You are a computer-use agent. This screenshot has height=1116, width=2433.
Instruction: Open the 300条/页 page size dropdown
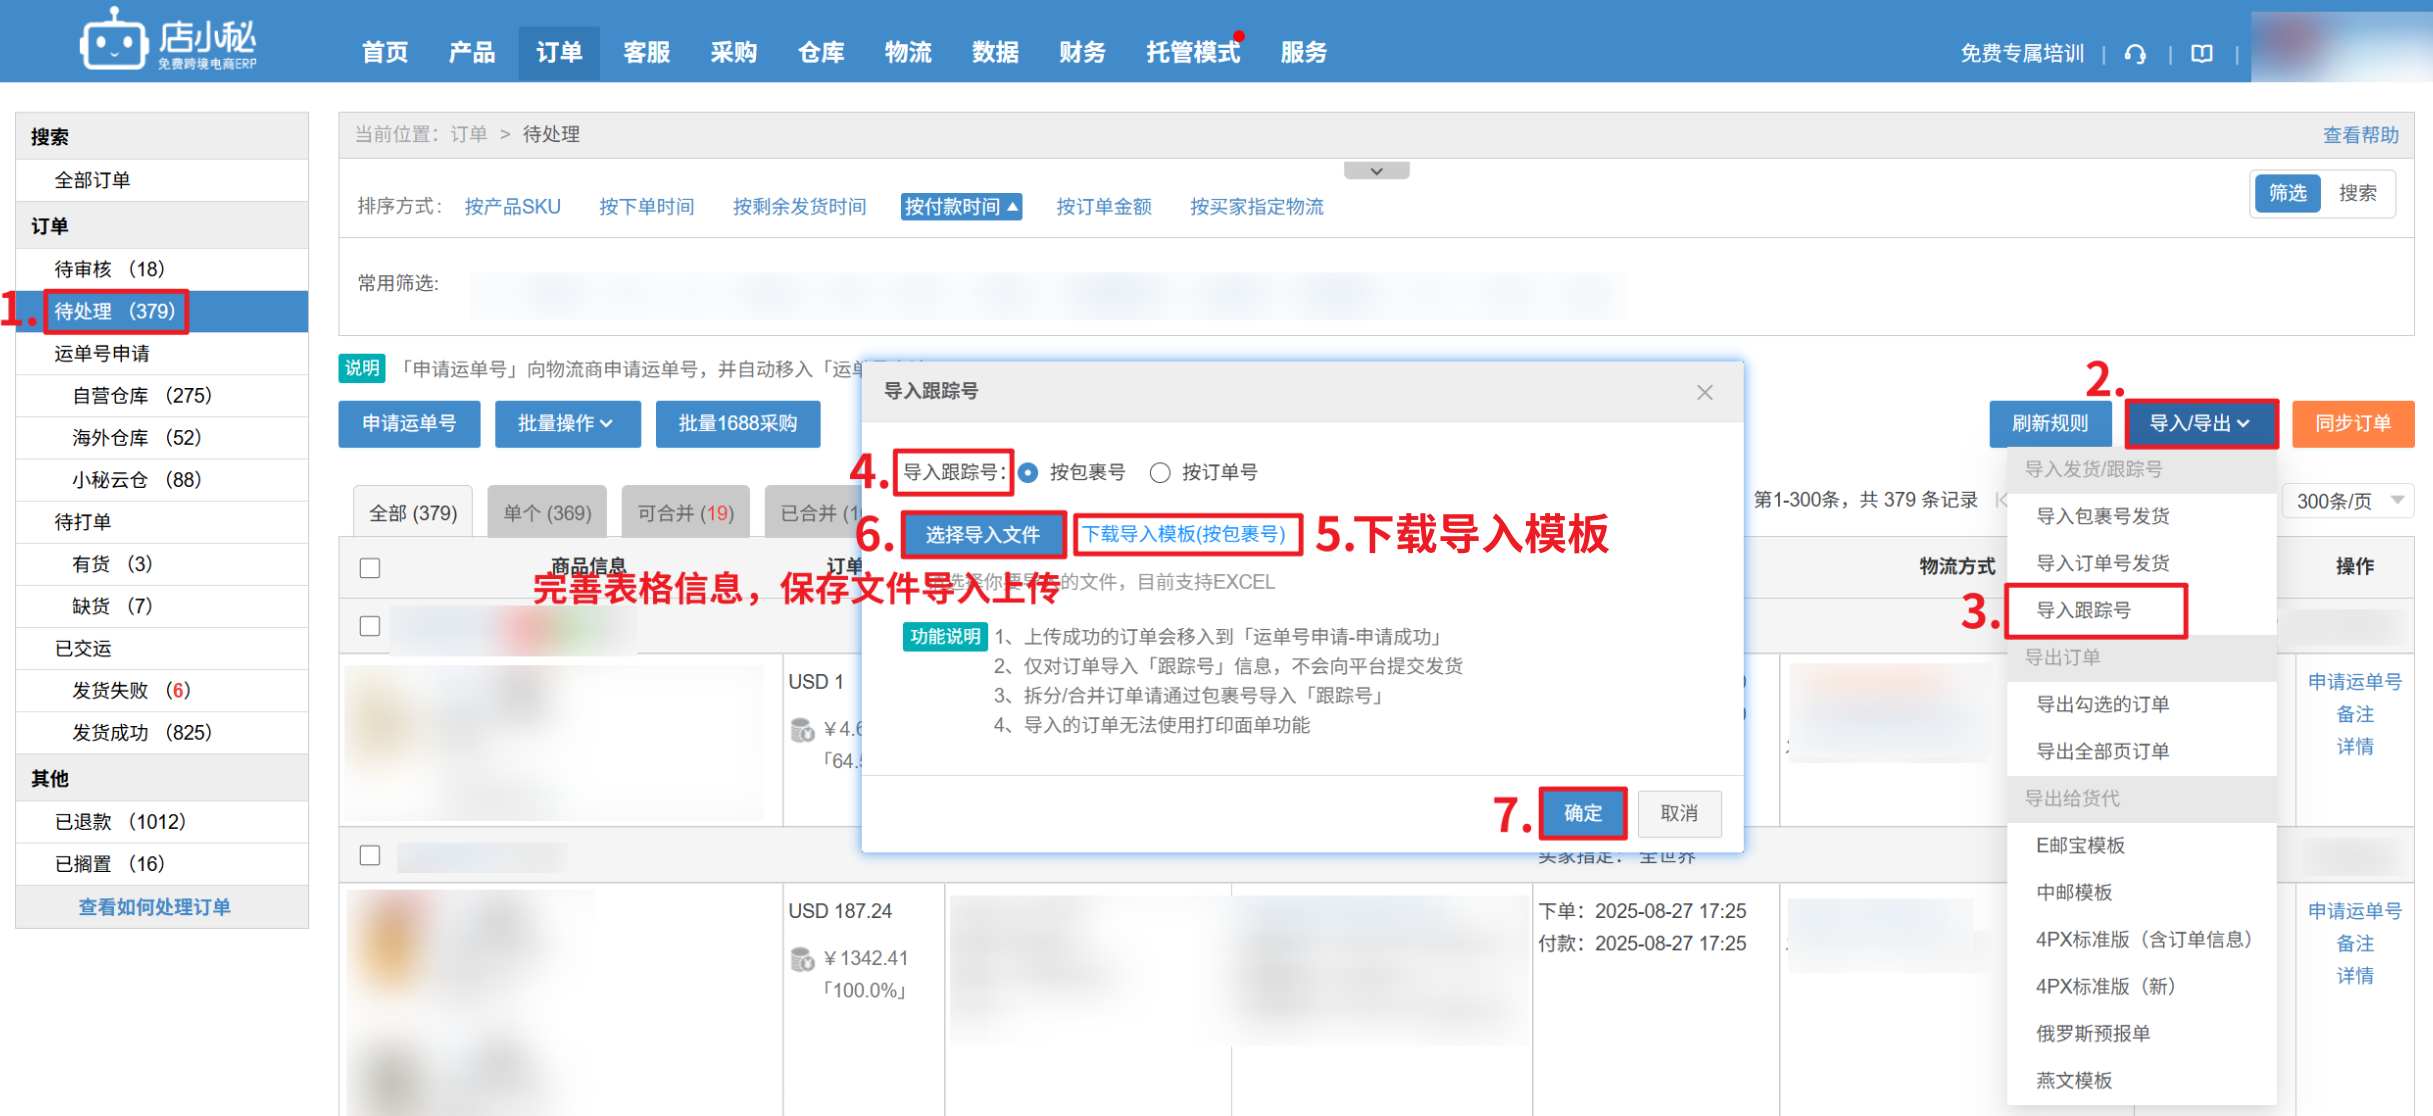(2347, 501)
